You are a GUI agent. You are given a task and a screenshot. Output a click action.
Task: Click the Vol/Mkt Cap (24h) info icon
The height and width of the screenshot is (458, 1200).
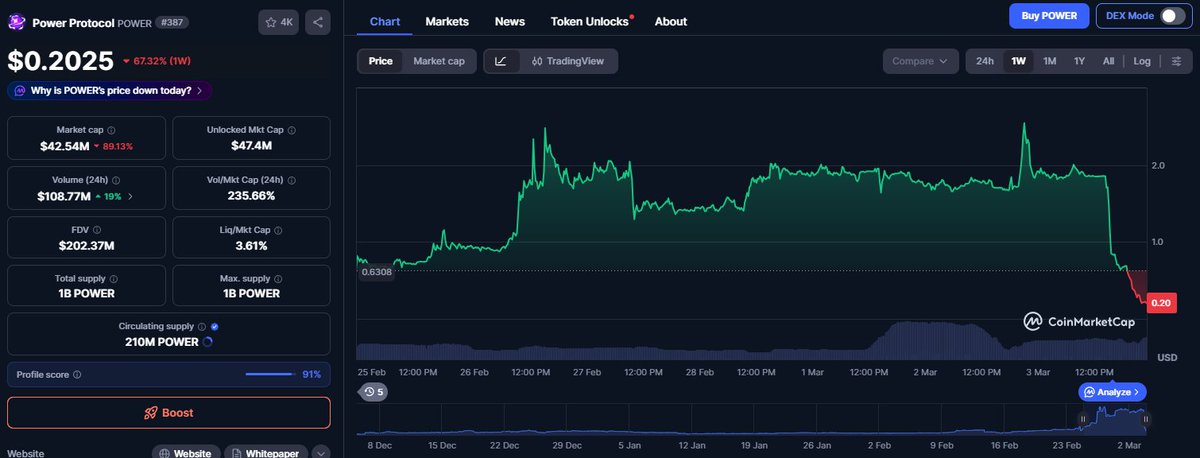290,180
